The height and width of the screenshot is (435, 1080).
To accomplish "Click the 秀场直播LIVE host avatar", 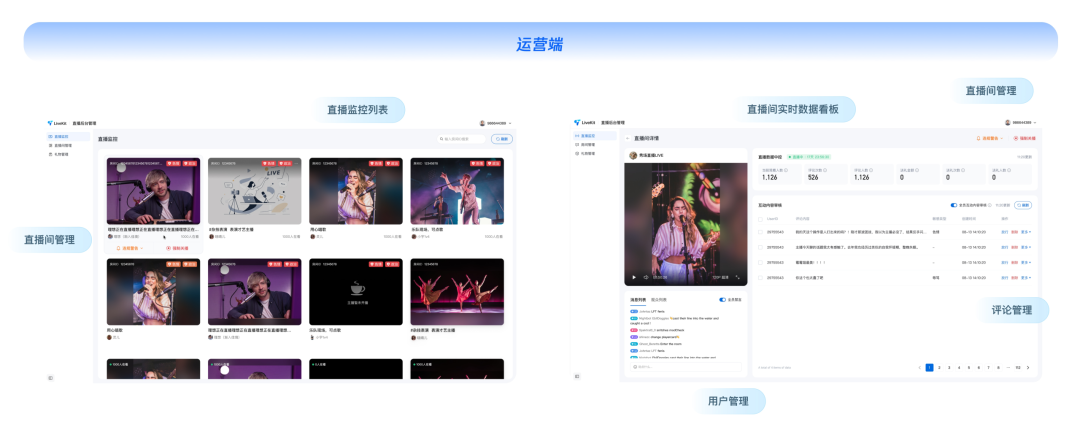I will [x=632, y=156].
